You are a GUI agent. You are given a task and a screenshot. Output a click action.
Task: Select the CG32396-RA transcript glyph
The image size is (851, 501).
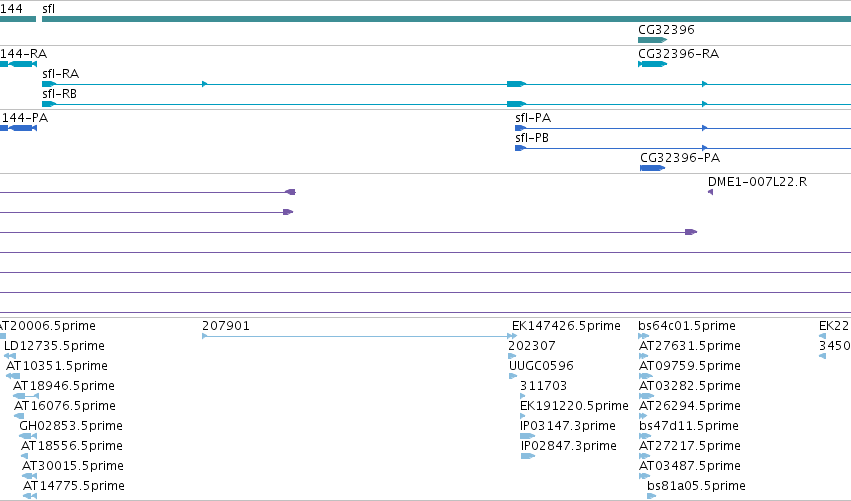[x=652, y=64]
